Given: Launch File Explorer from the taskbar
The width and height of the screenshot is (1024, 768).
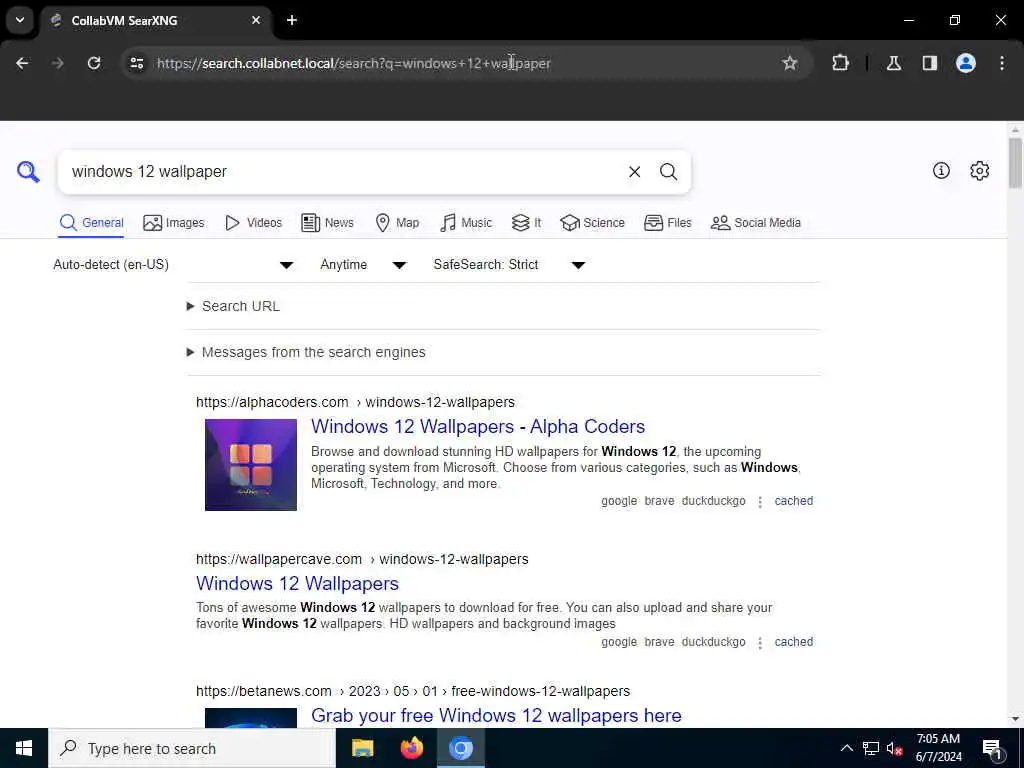Looking at the screenshot, I should 362,748.
